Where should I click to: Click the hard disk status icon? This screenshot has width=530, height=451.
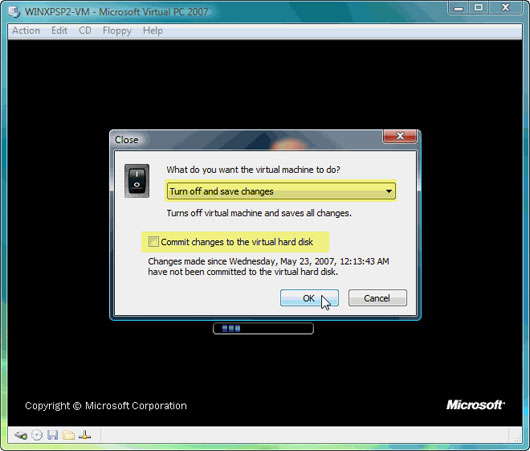click(x=21, y=435)
